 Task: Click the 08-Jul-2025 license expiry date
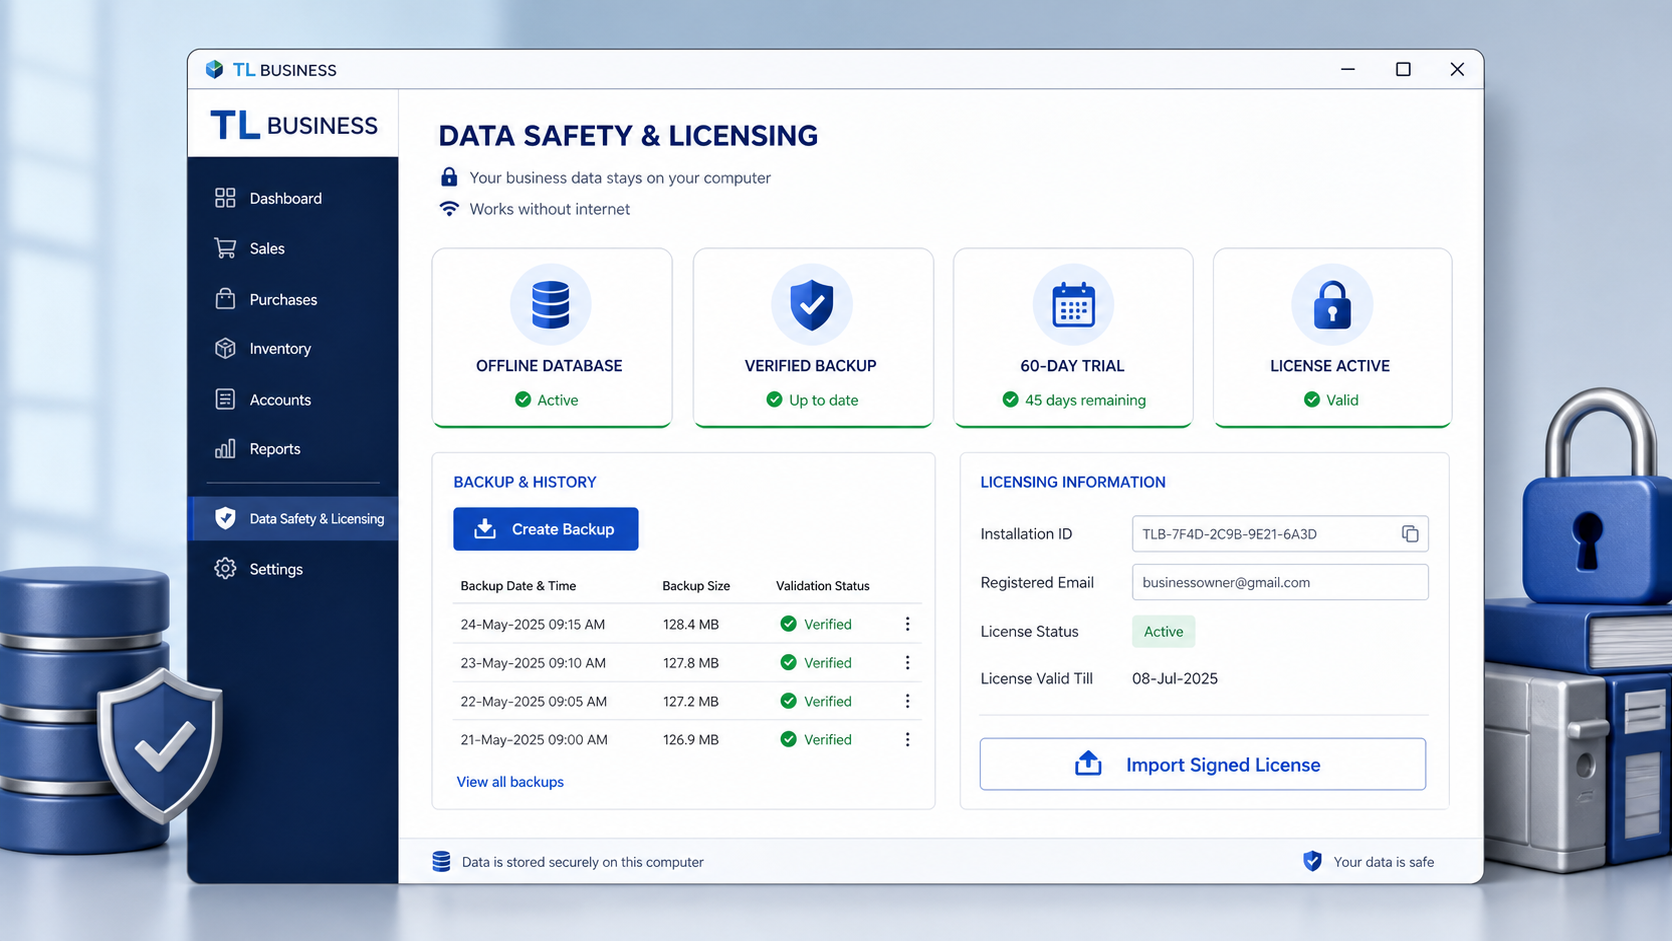pyautogui.click(x=1175, y=678)
